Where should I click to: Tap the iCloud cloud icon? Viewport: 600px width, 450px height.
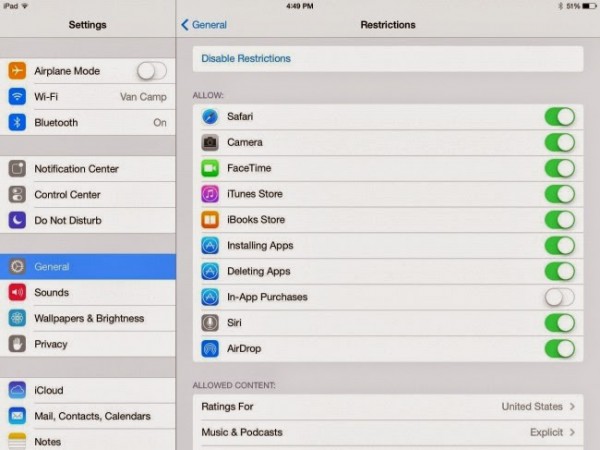click(17, 390)
